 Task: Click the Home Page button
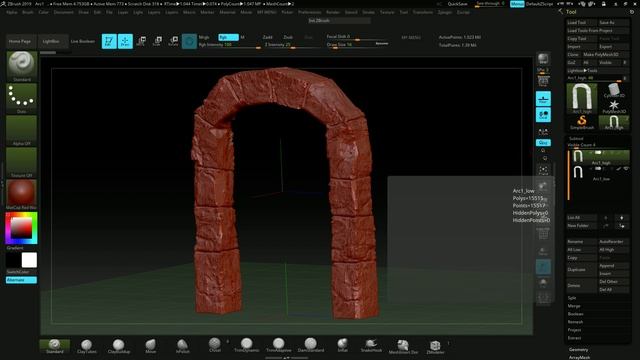[x=20, y=41]
